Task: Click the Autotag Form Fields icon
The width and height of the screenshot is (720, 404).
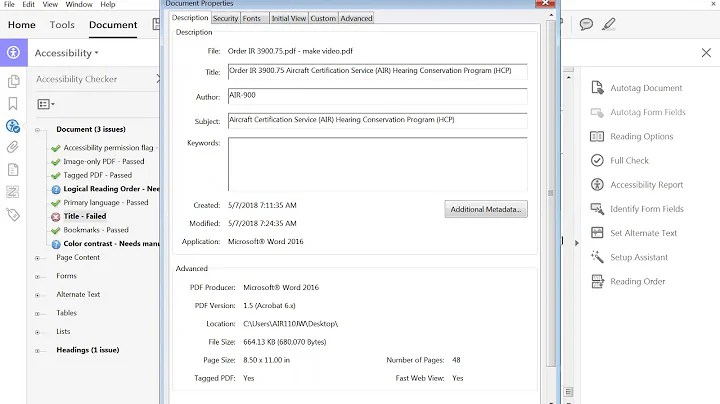Action: [x=597, y=112]
